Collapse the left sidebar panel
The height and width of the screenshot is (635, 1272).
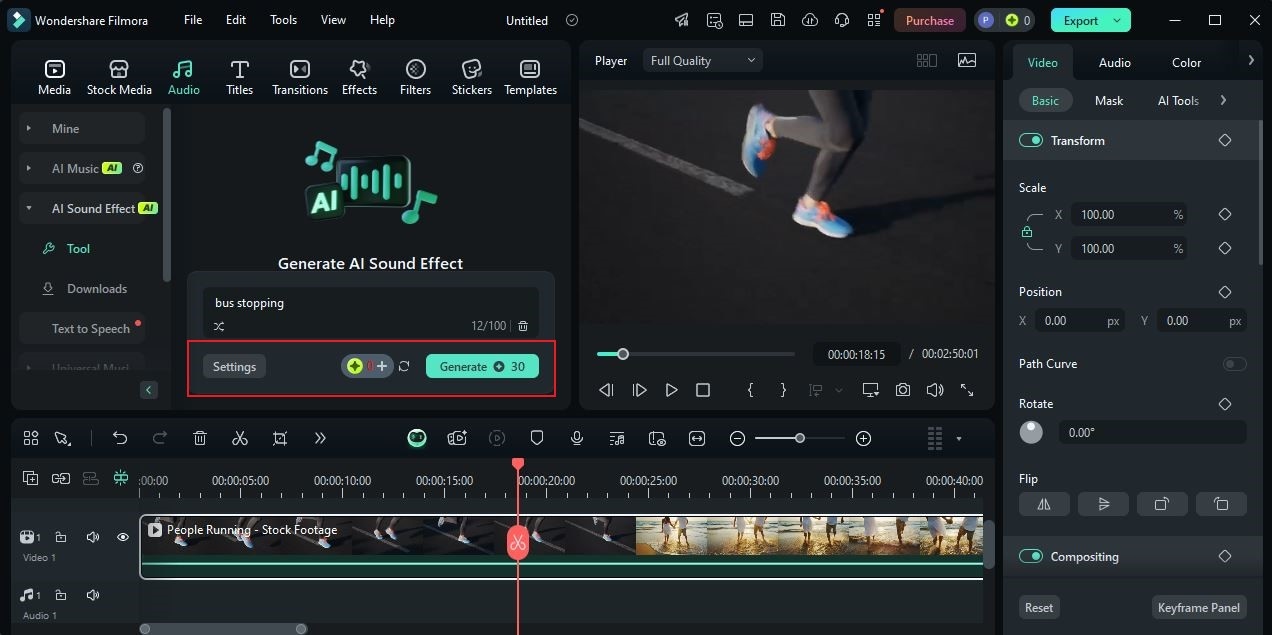point(149,390)
